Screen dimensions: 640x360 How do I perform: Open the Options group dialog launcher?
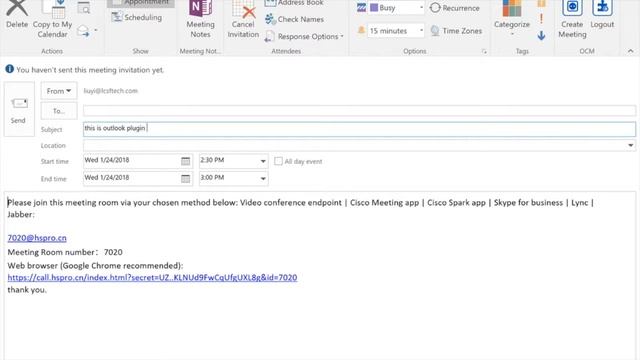point(484,51)
